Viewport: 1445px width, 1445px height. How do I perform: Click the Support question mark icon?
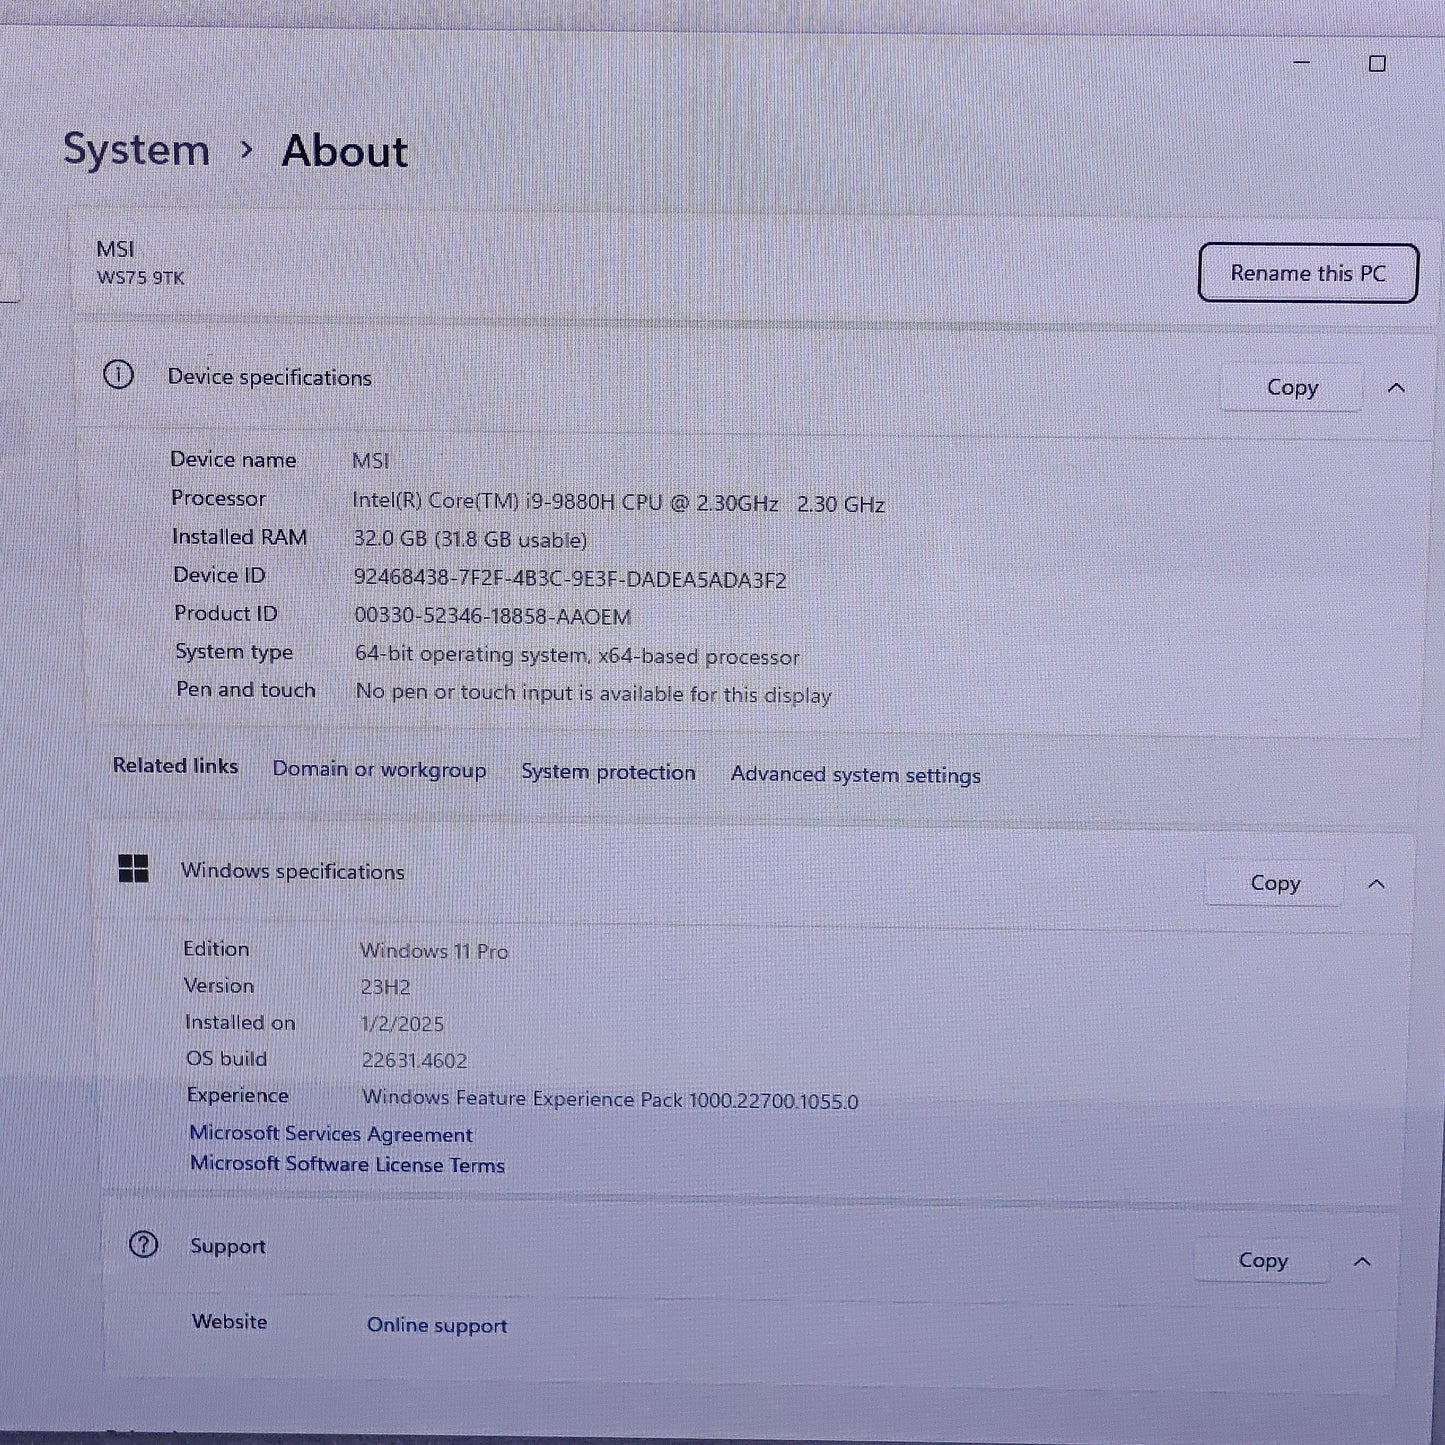pos(144,1245)
